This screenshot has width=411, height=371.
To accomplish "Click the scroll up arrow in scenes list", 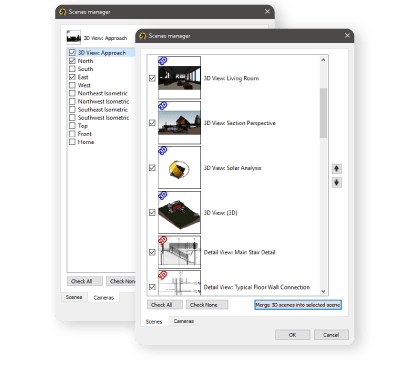I will click(x=323, y=60).
